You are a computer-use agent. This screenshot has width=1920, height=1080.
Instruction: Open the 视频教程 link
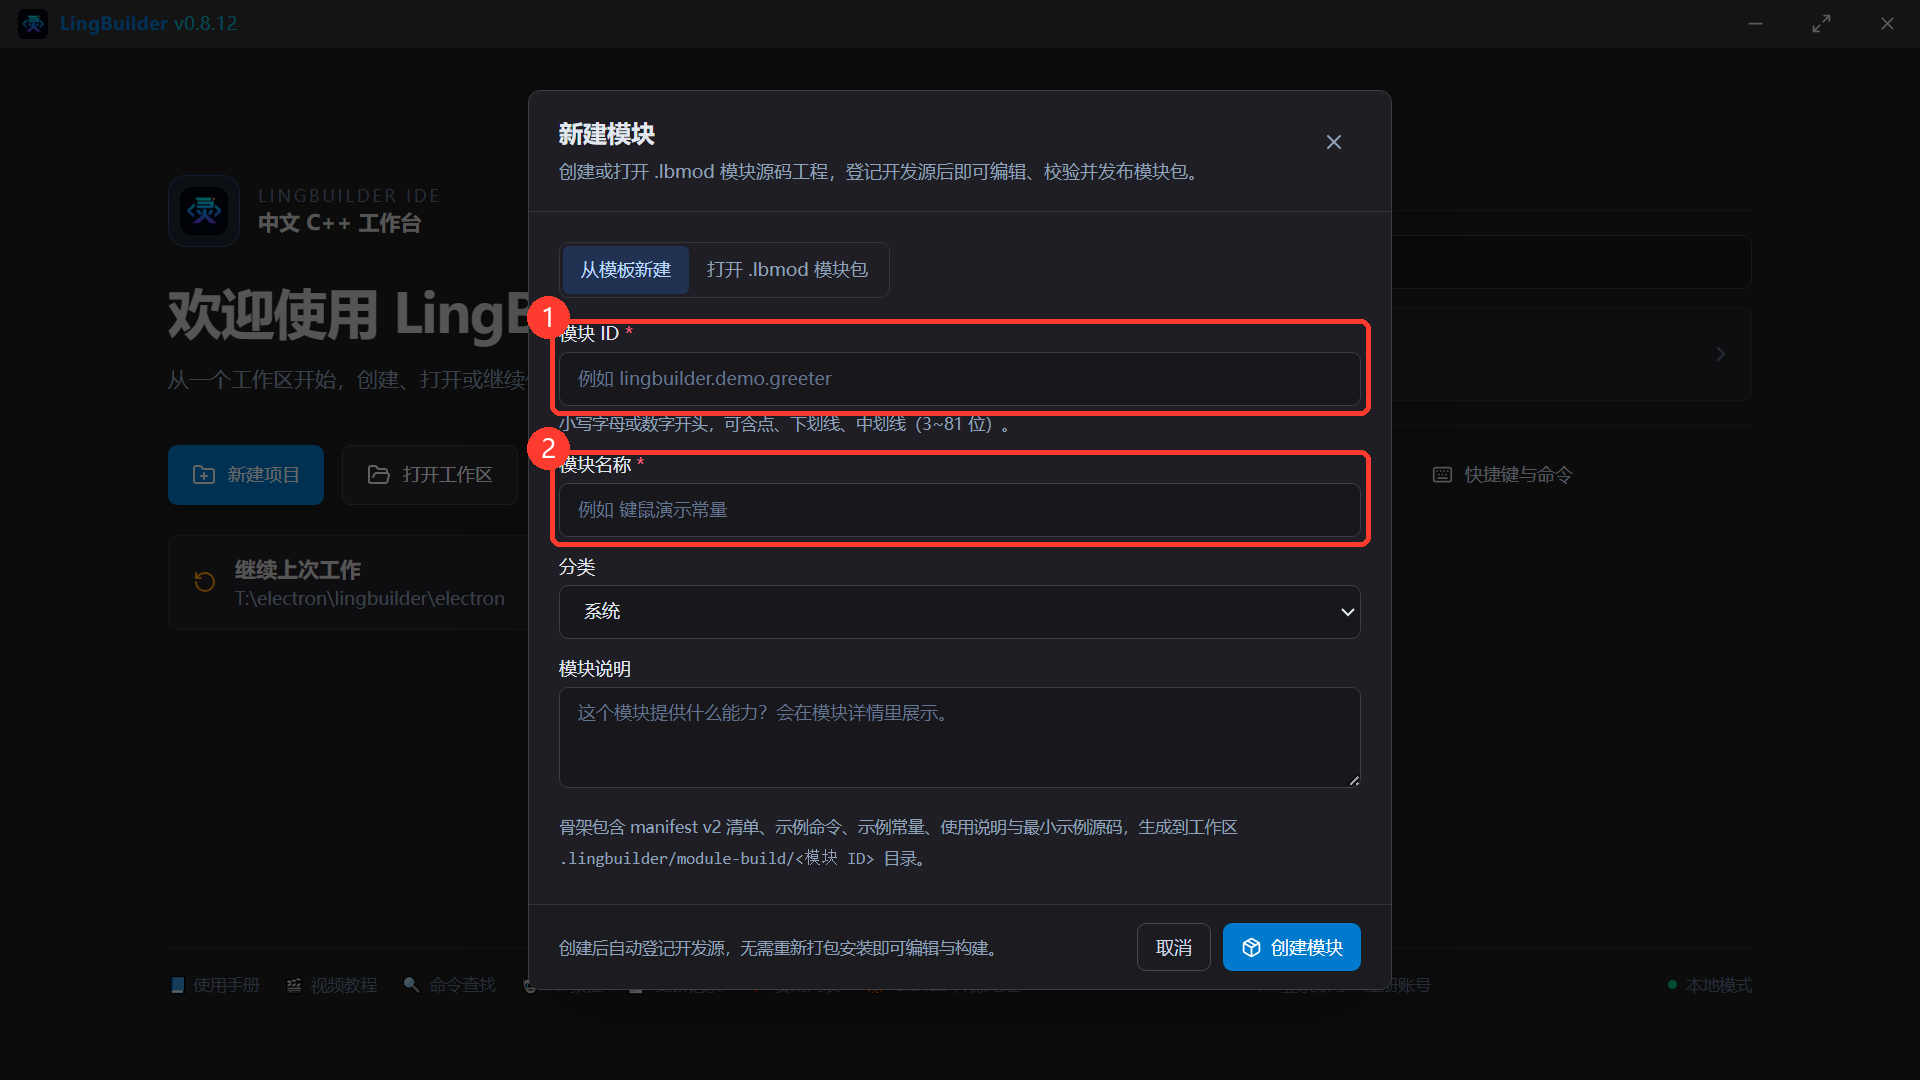(332, 985)
